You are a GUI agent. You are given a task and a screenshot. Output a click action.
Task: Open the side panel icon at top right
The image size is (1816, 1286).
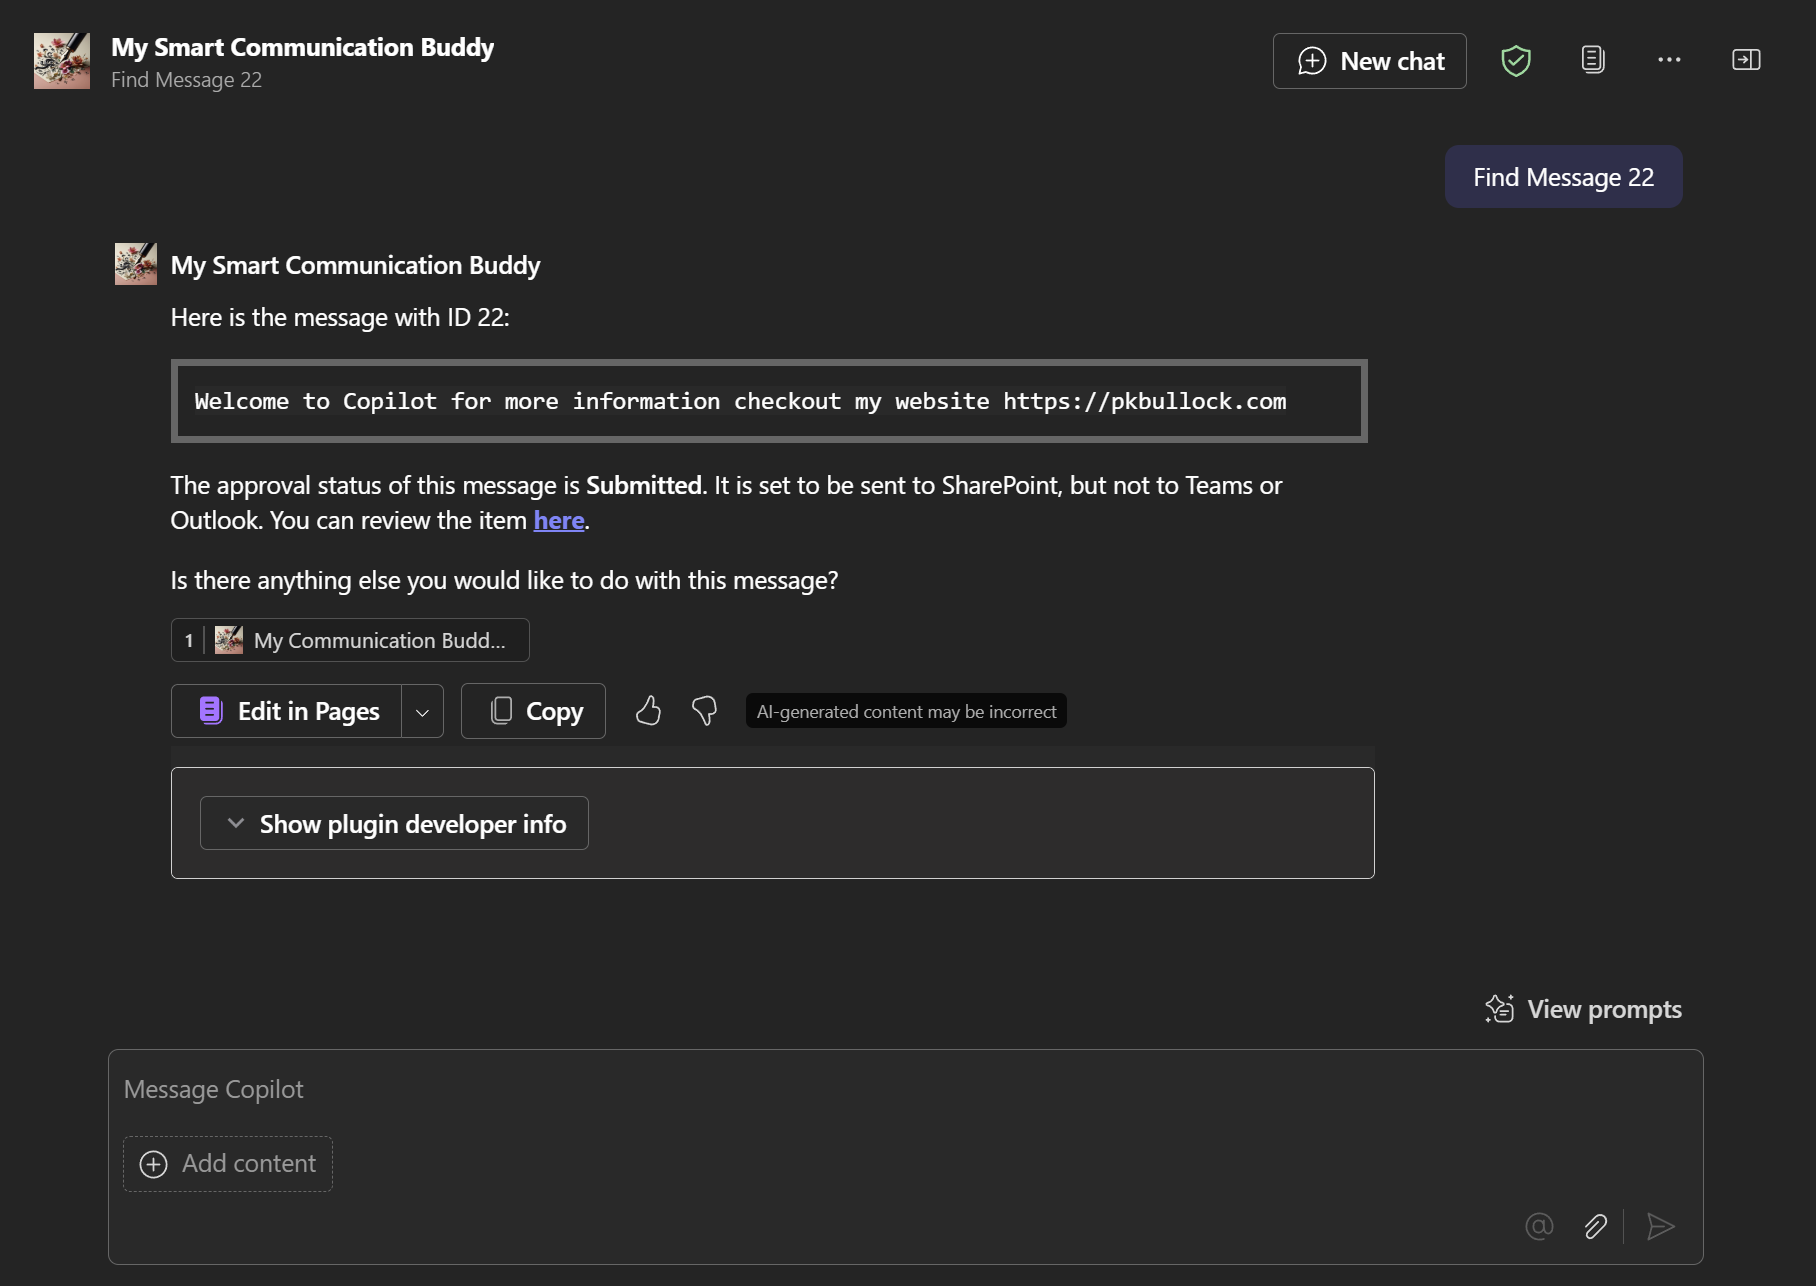(1746, 60)
